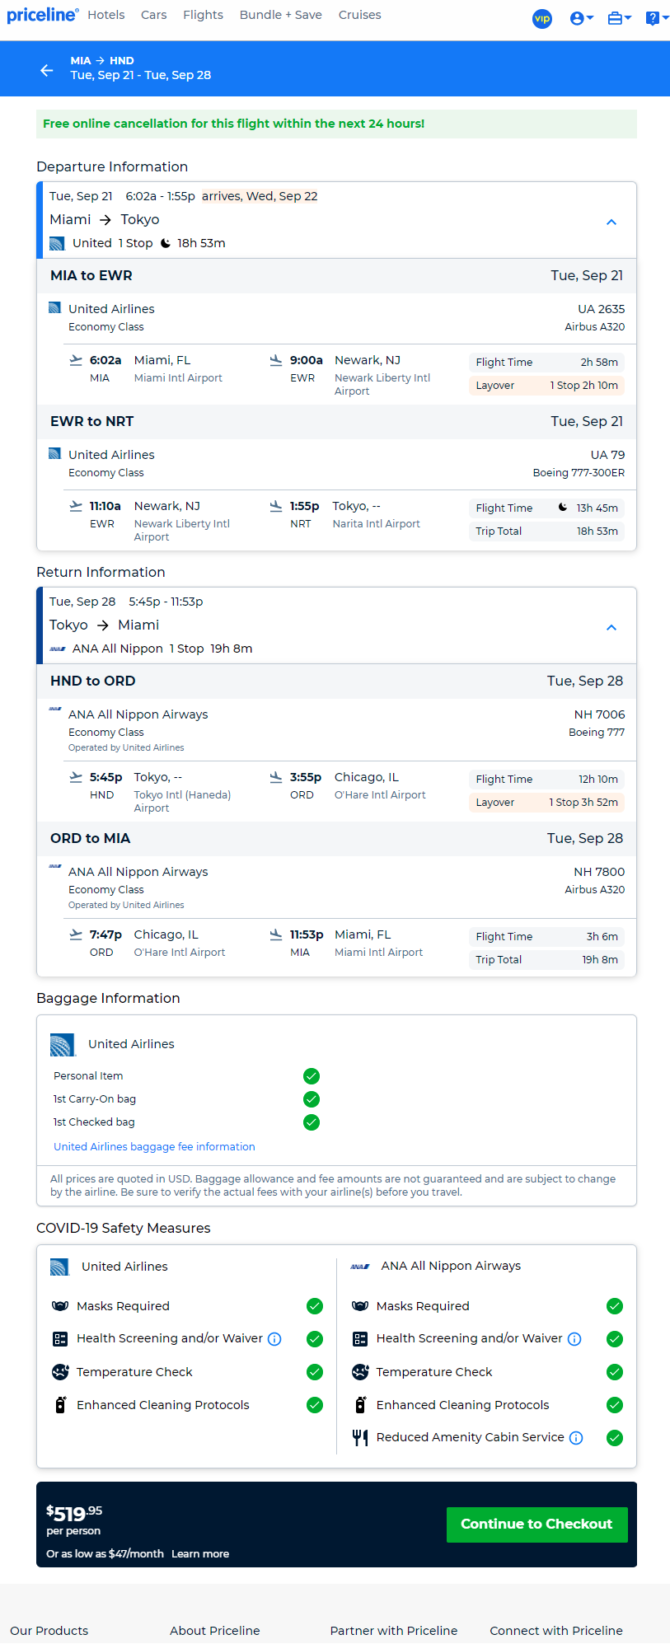
Task: Collapse the departure flight details chevron
Action: tap(612, 222)
